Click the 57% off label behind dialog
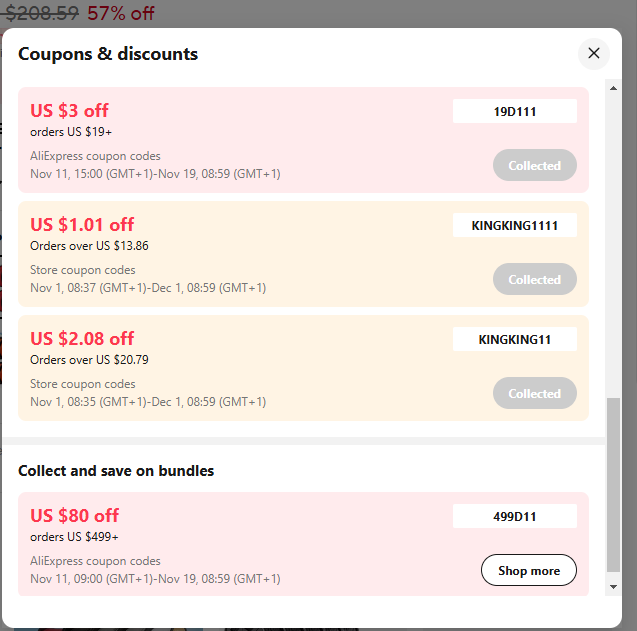This screenshot has height=631, width=637. 121,13
